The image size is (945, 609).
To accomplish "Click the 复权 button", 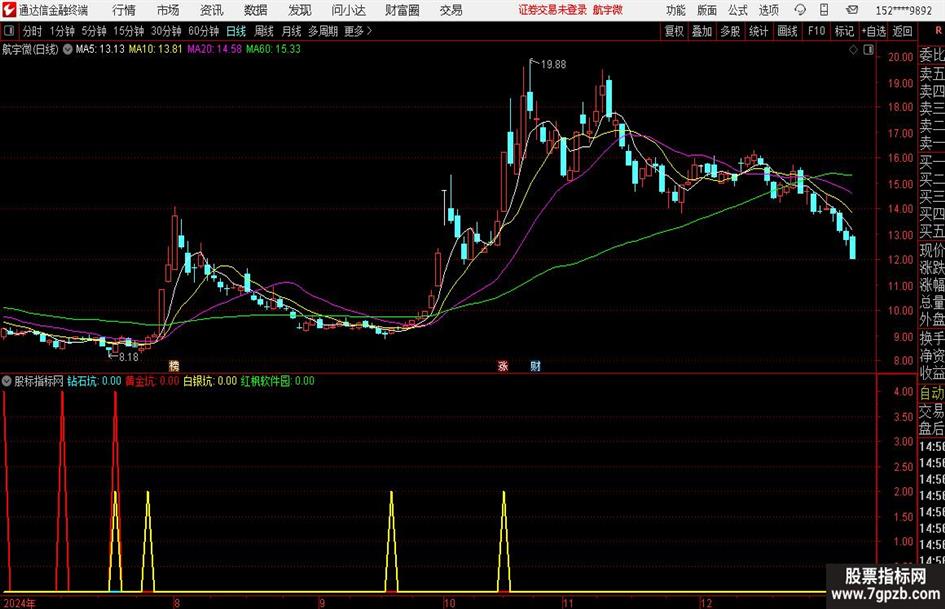I will coord(674,31).
